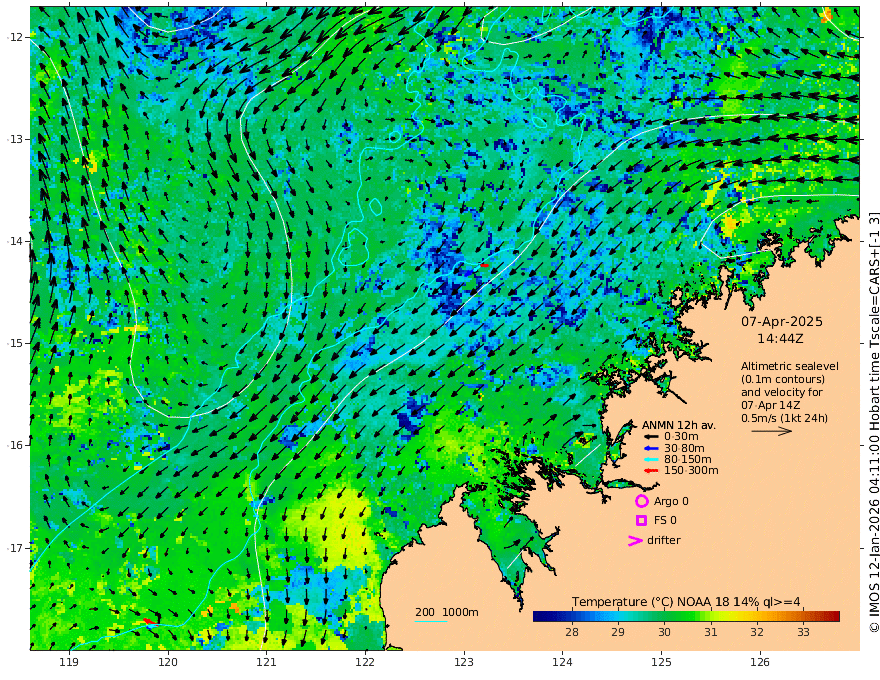Image resolution: width=880 pixels, height=680 pixels.
Task: Click the 31 colorbar tick label
Action: tap(711, 632)
